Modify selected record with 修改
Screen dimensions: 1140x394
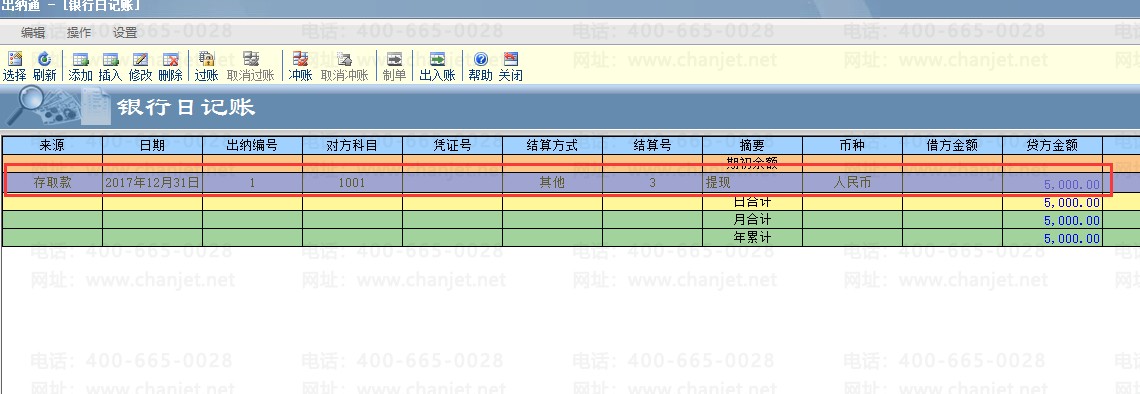[140, 66]
